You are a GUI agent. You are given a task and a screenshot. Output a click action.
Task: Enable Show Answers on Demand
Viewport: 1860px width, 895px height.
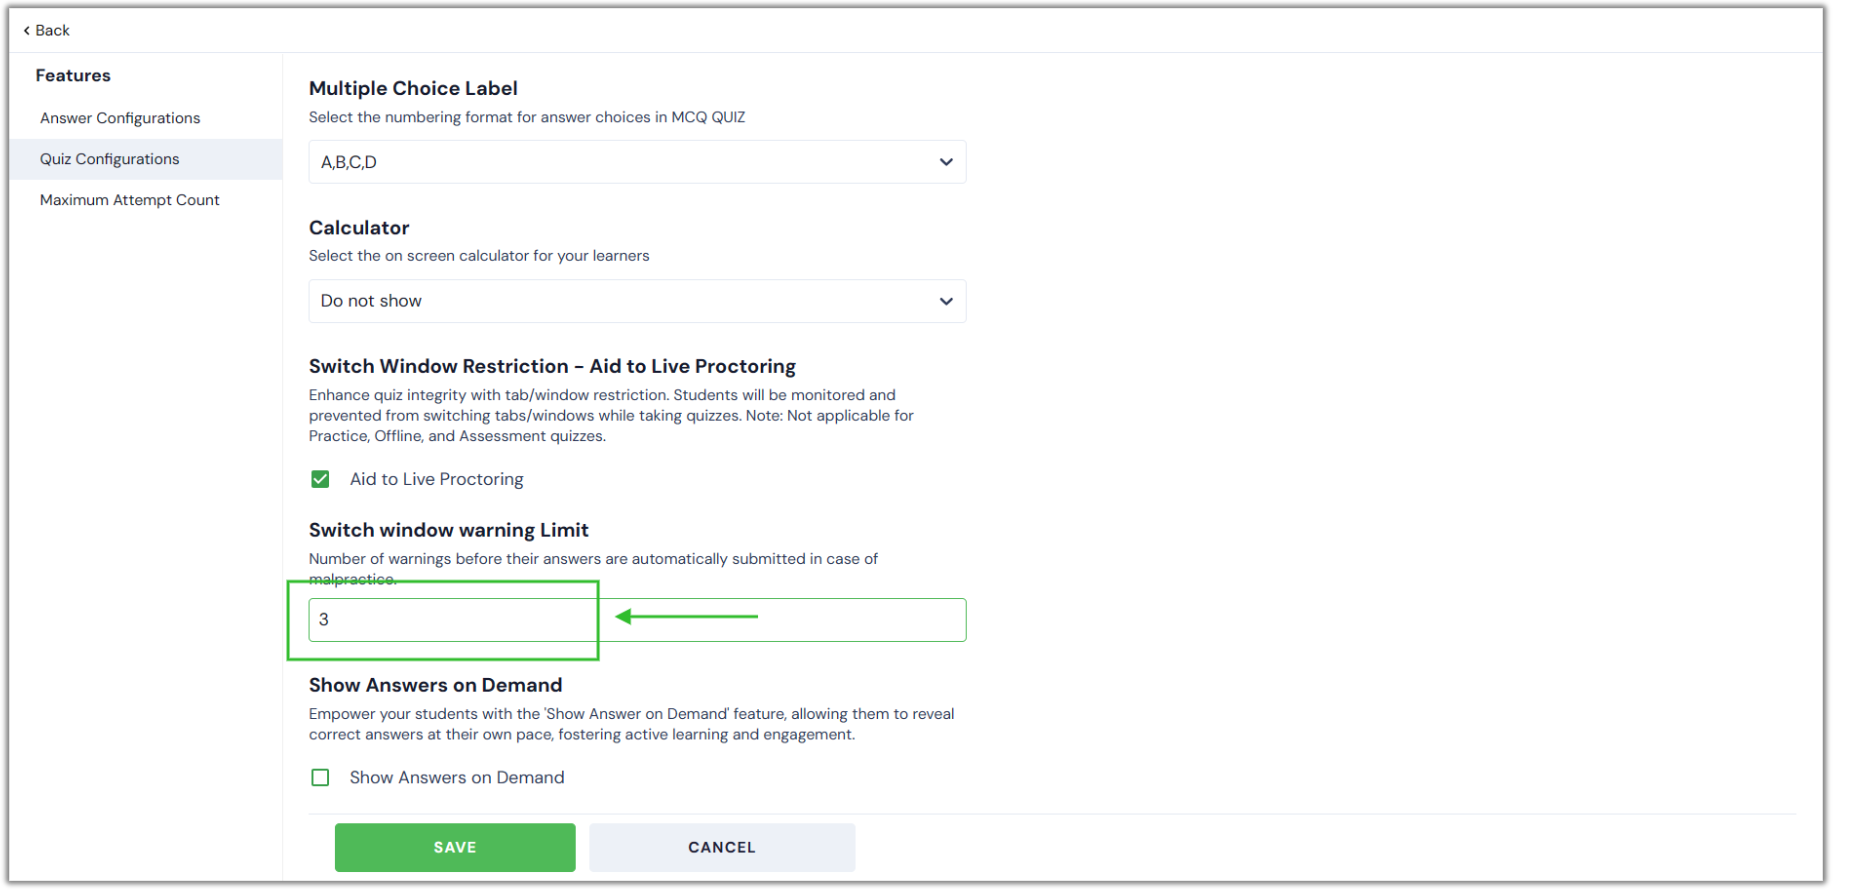pyautogui.click(x=320, y=777)
